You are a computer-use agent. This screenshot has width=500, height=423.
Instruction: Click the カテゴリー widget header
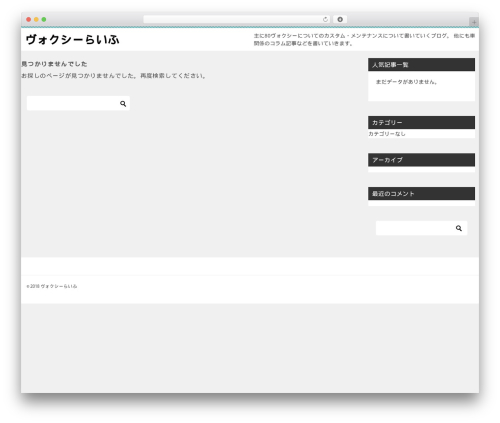pyautogui.click(x=421, y=123)
